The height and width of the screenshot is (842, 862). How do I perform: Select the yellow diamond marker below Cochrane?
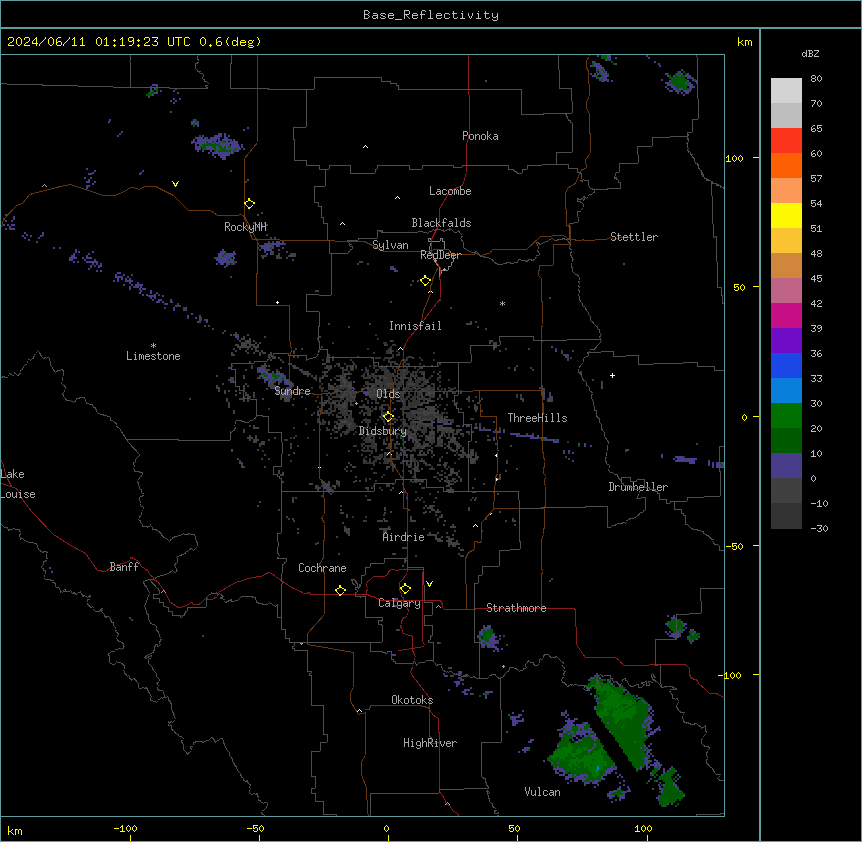[x=340, y=590]
